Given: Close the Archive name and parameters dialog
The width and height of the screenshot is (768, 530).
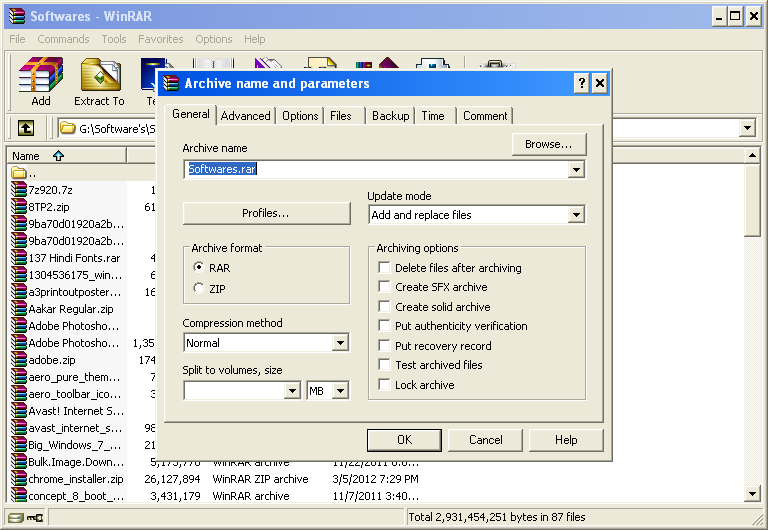Looking at the screenshot, I should click(x=600, y=83).
